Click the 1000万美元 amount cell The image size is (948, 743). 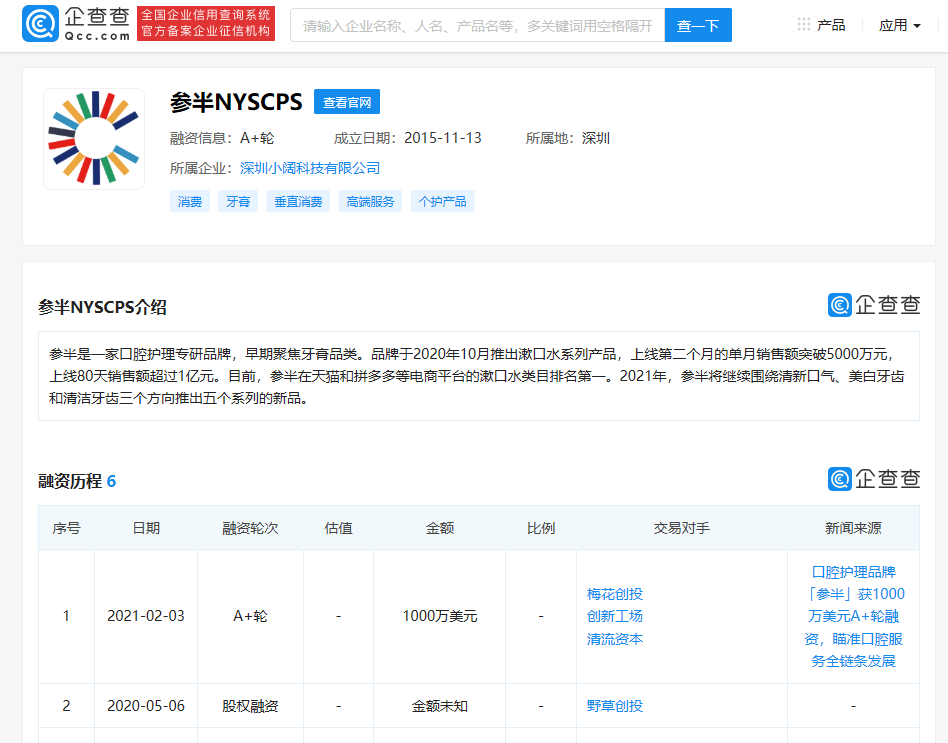[x=440, y=616]
